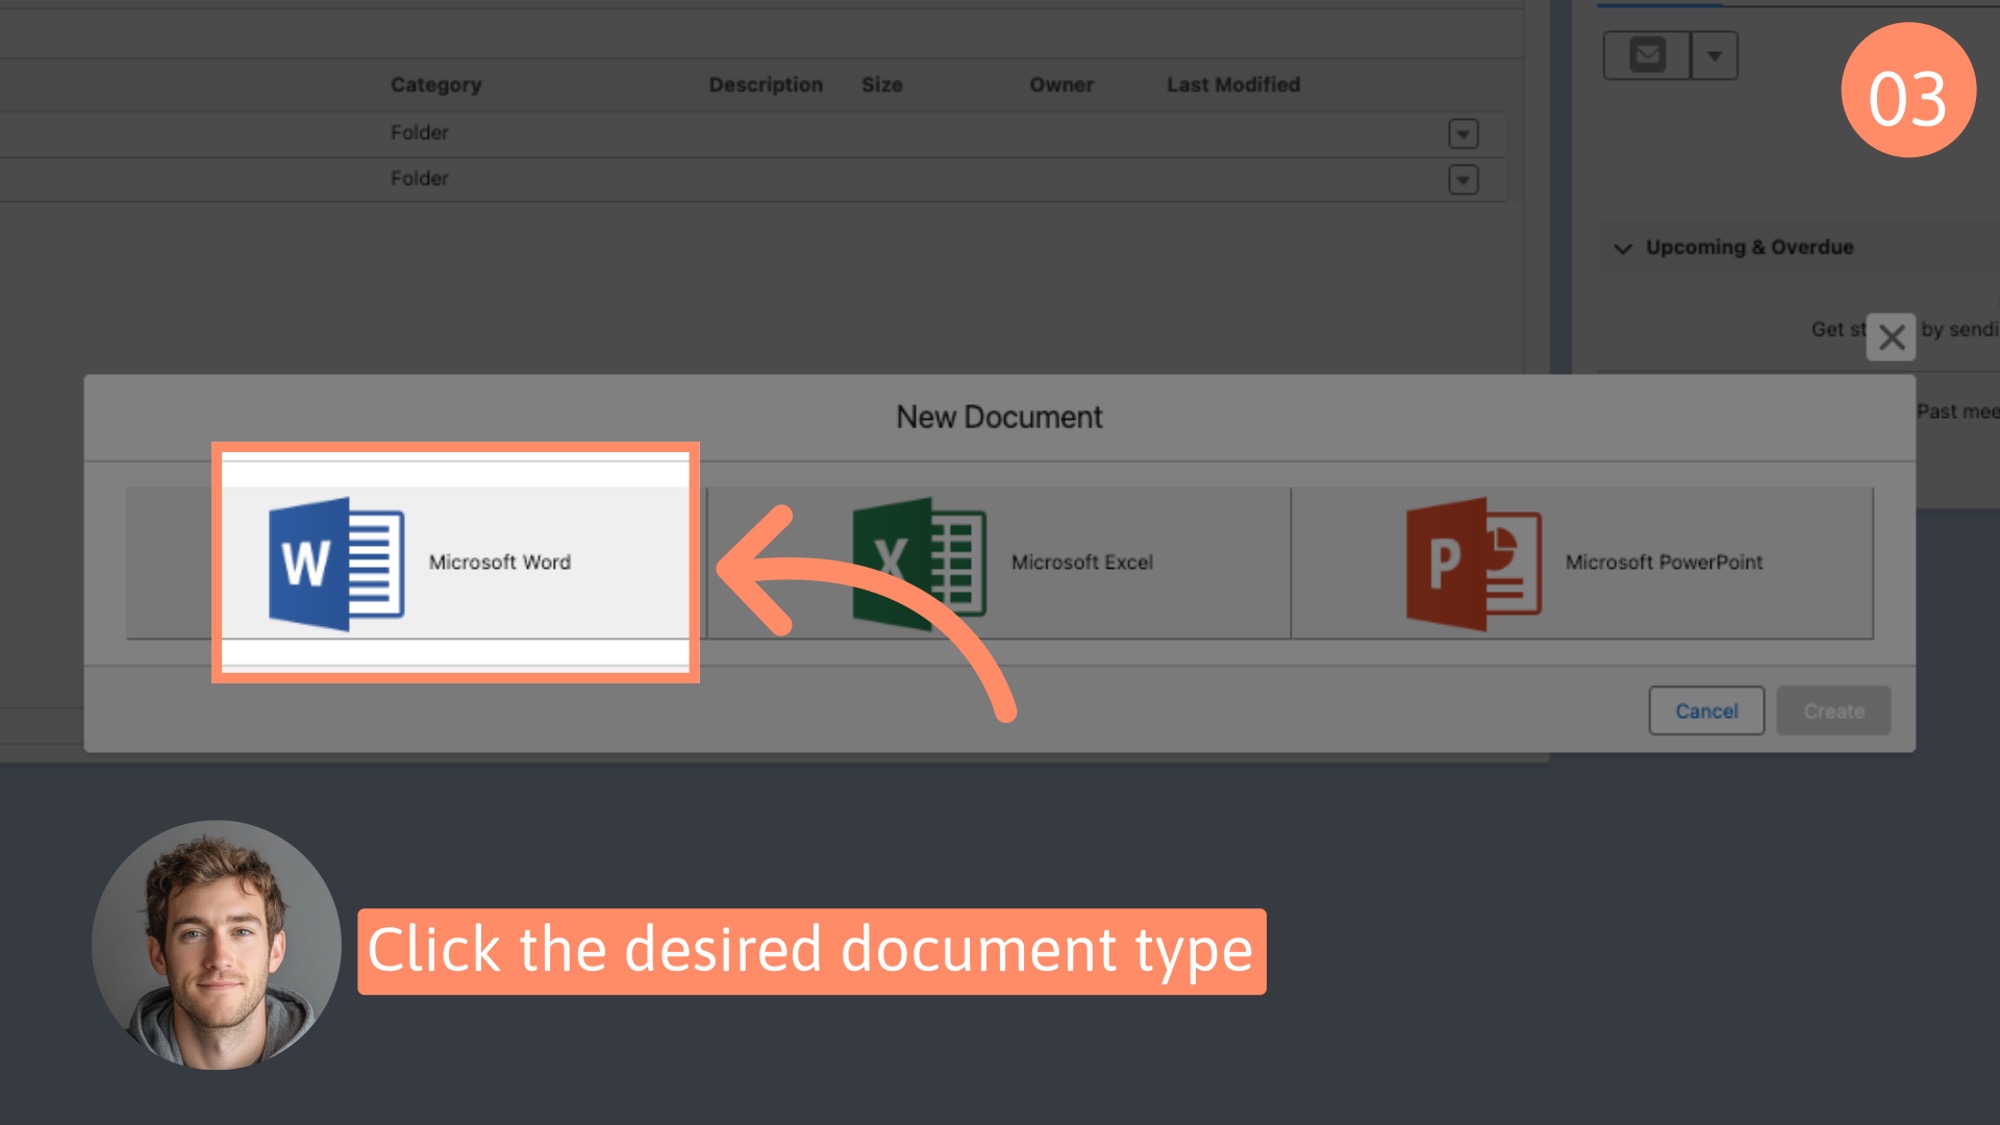Click the Size column header
The image size is (2000, 1125).
click(x=882, y=85)
